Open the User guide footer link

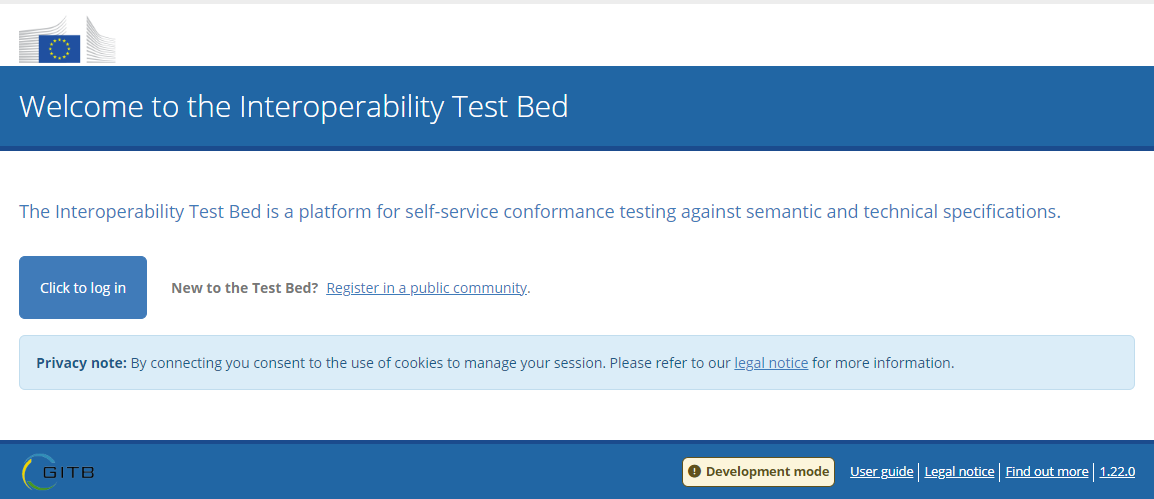[x=882, y=472]
